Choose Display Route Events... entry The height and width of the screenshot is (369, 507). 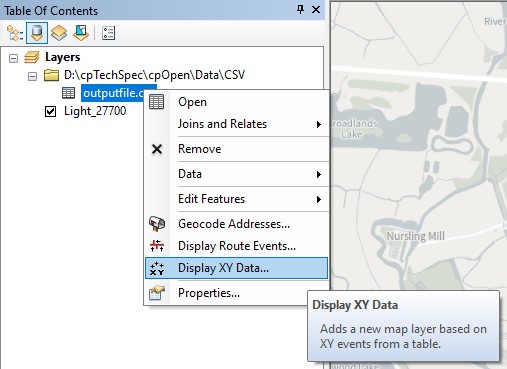click(x=237, y=246)
